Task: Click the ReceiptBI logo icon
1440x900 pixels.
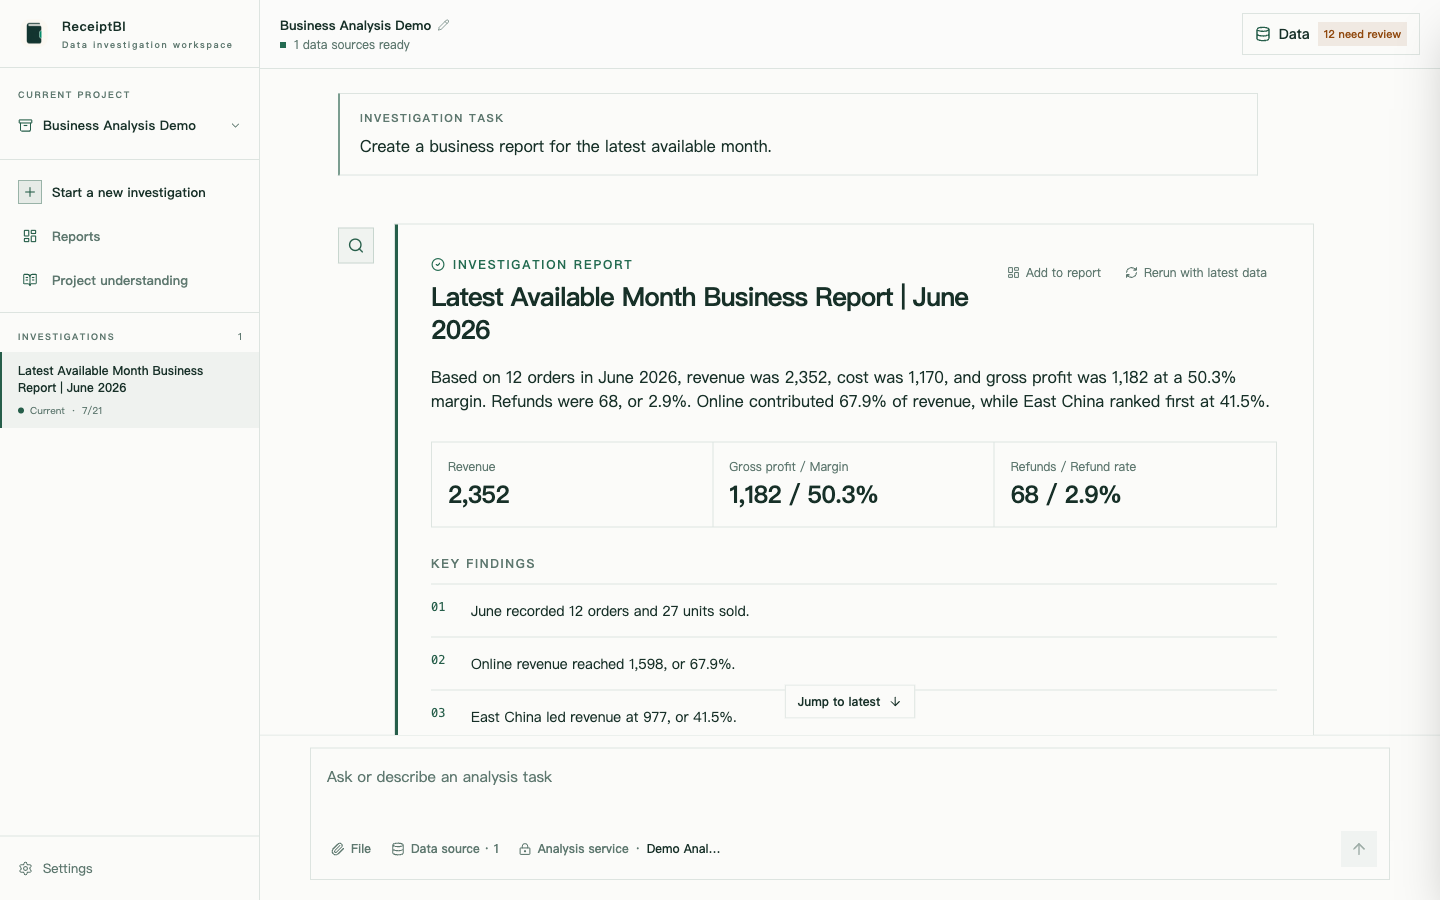Action: pos(34,34)
